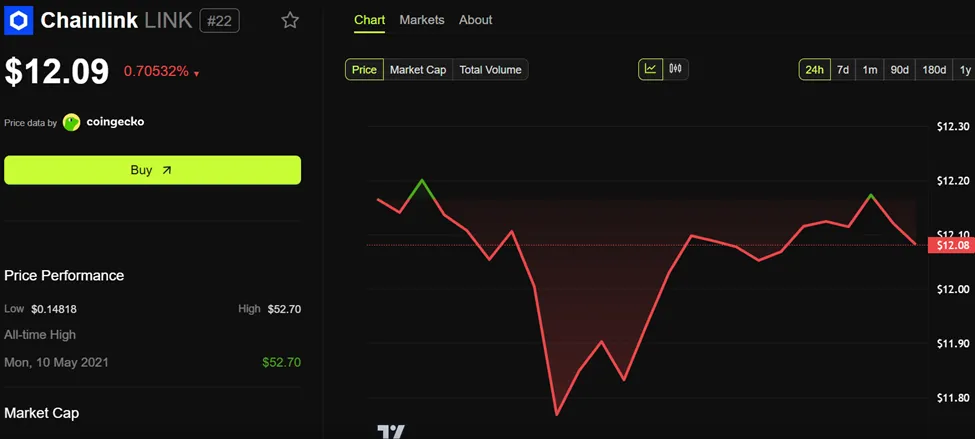Set chart range to 7d
The height and width of the screenshot is (439, 975).
843,69
